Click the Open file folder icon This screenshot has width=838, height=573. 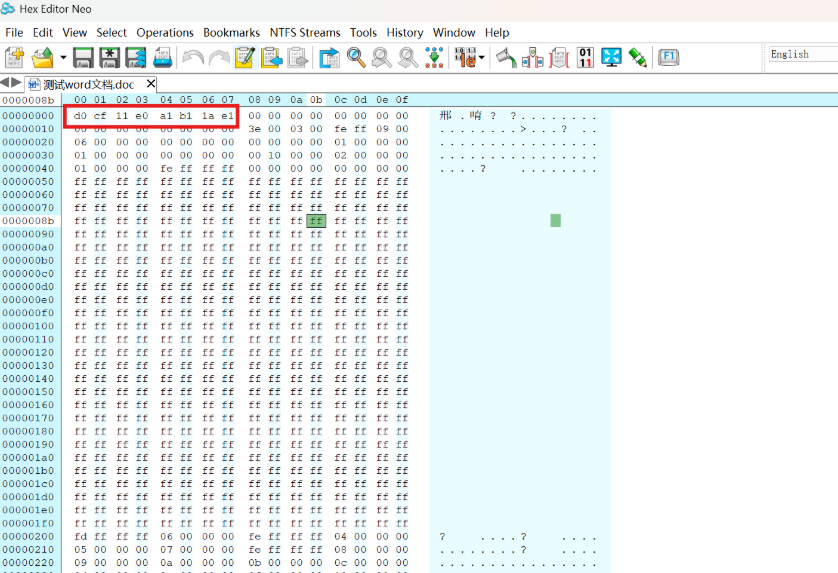(x=42, y=58)
